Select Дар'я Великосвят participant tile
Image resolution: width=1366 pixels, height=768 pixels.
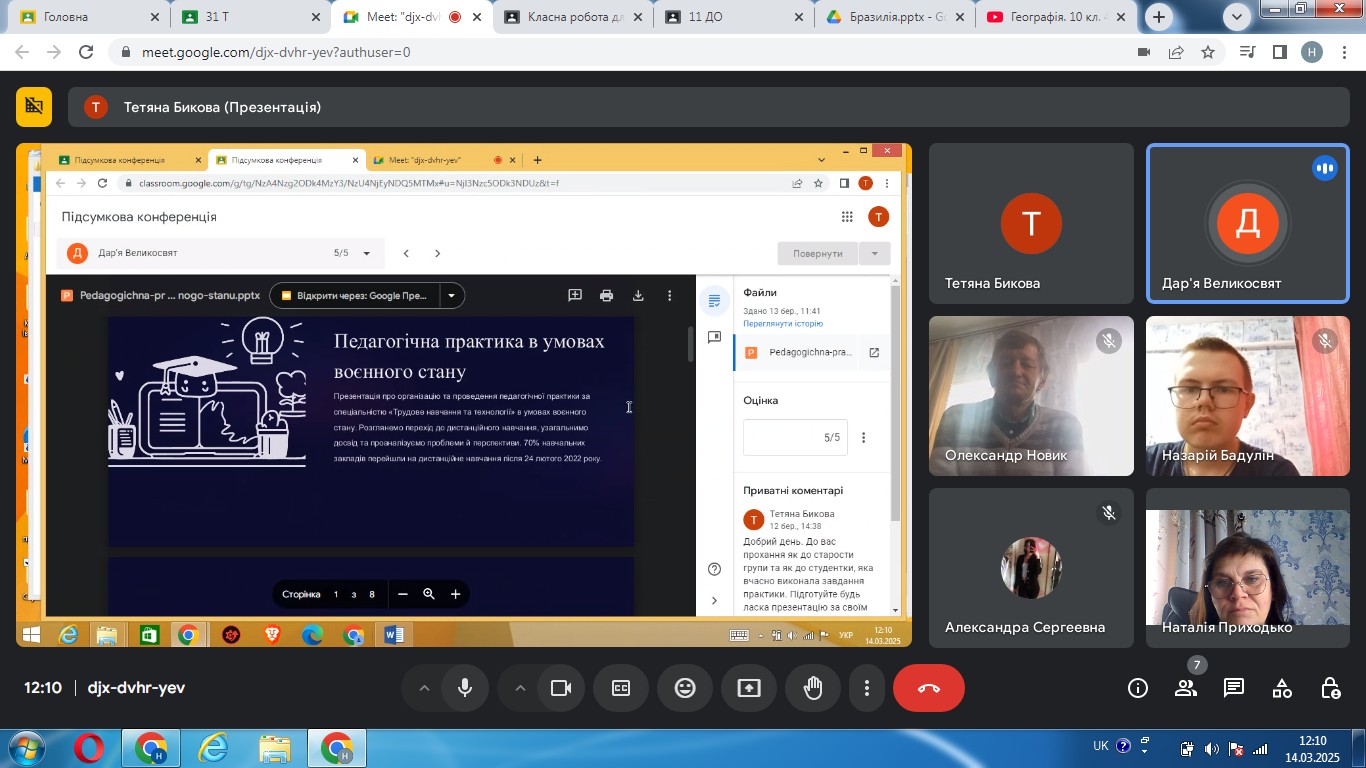[x=1247, y=222]
